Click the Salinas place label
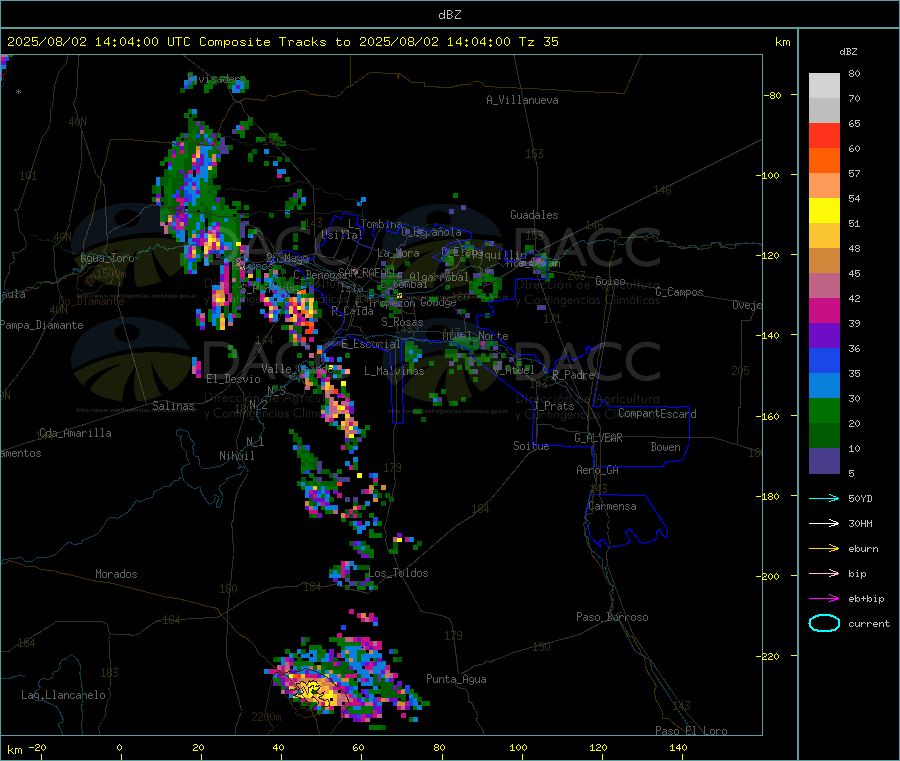 pos(173,406)
